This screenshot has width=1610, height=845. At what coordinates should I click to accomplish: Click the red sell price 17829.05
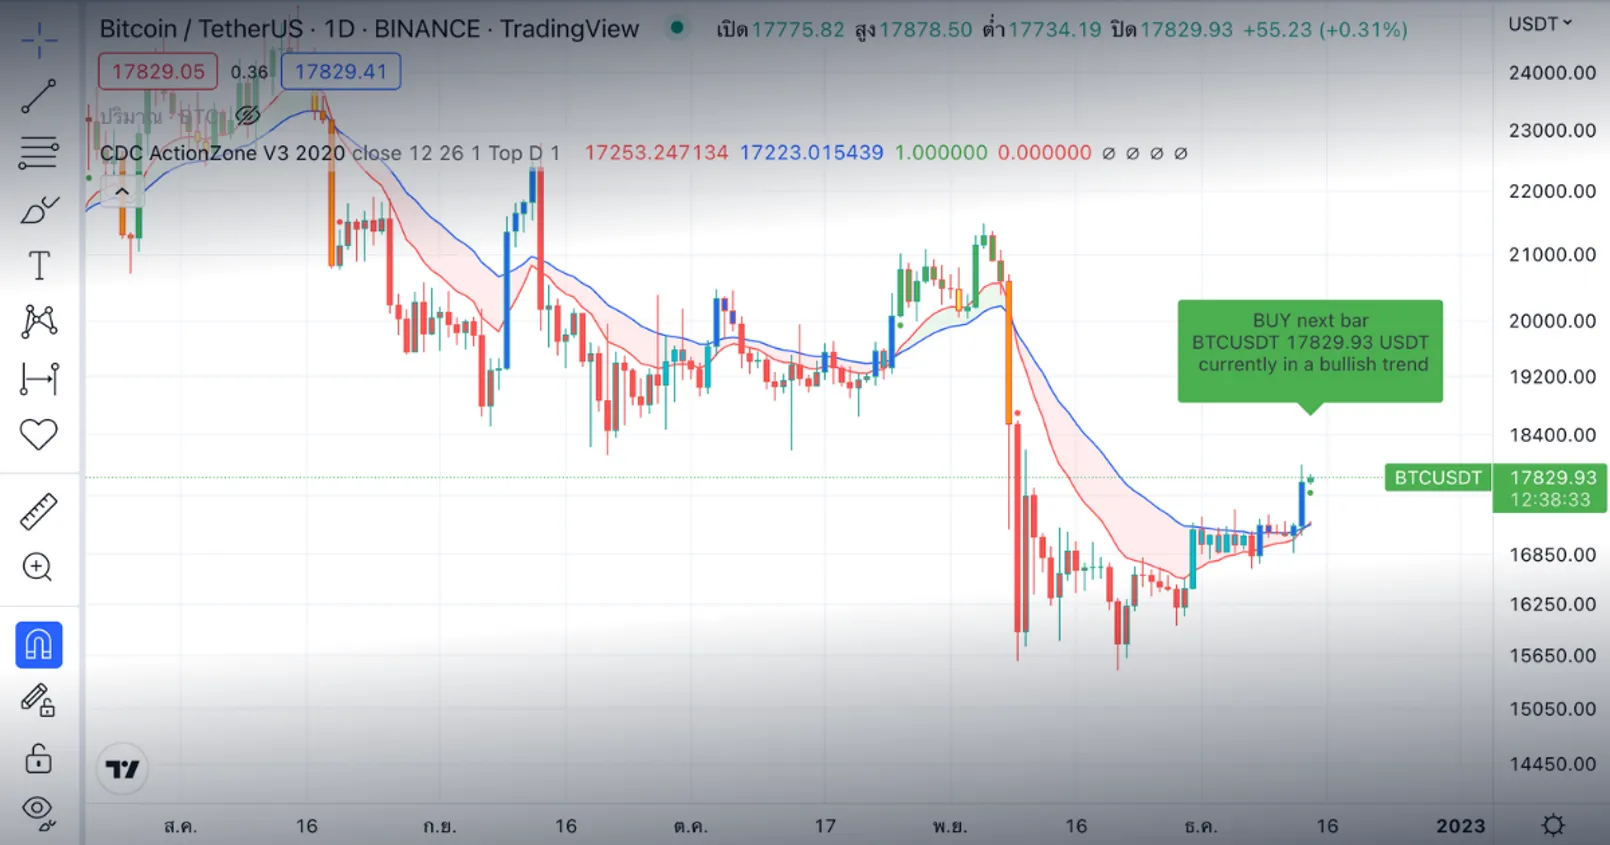(x=158, y=72)
